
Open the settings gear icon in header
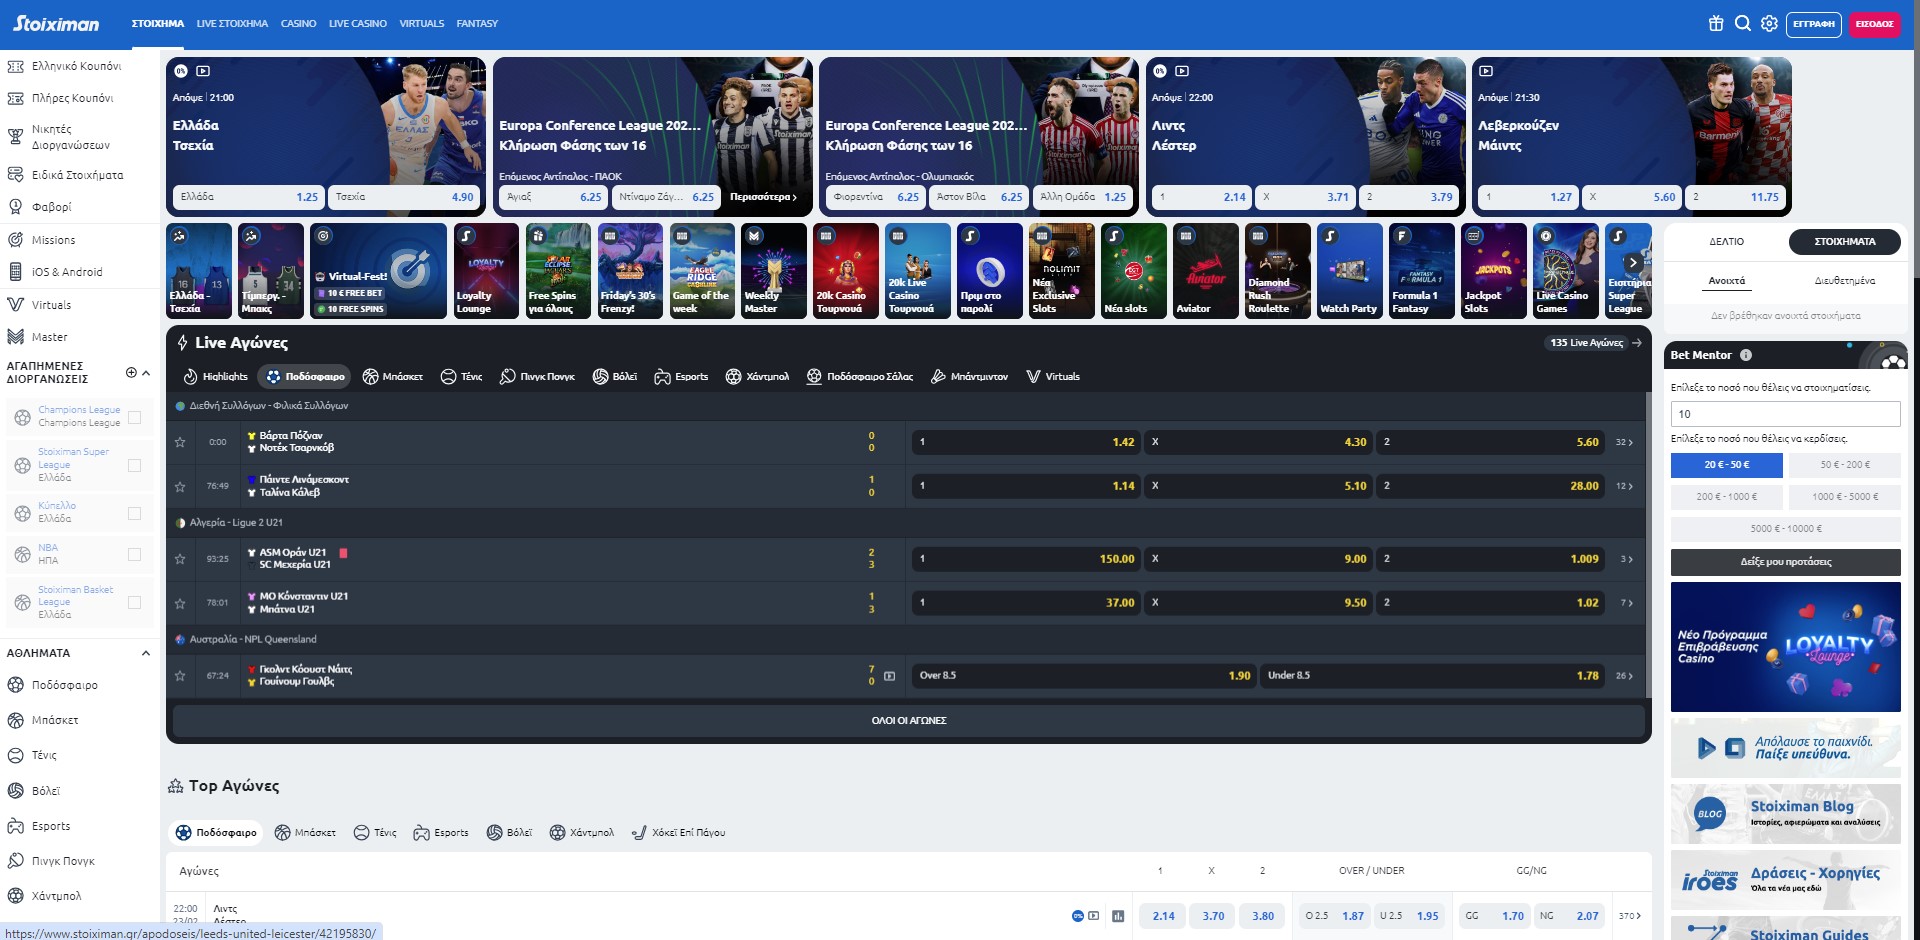point(1769,23)
